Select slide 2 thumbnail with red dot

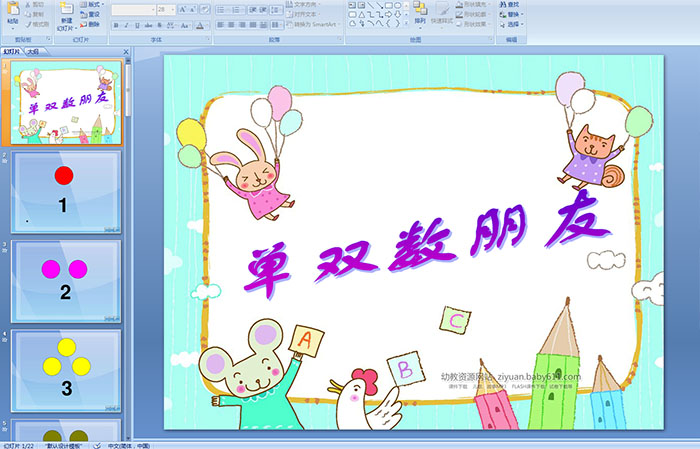[66, 192]
